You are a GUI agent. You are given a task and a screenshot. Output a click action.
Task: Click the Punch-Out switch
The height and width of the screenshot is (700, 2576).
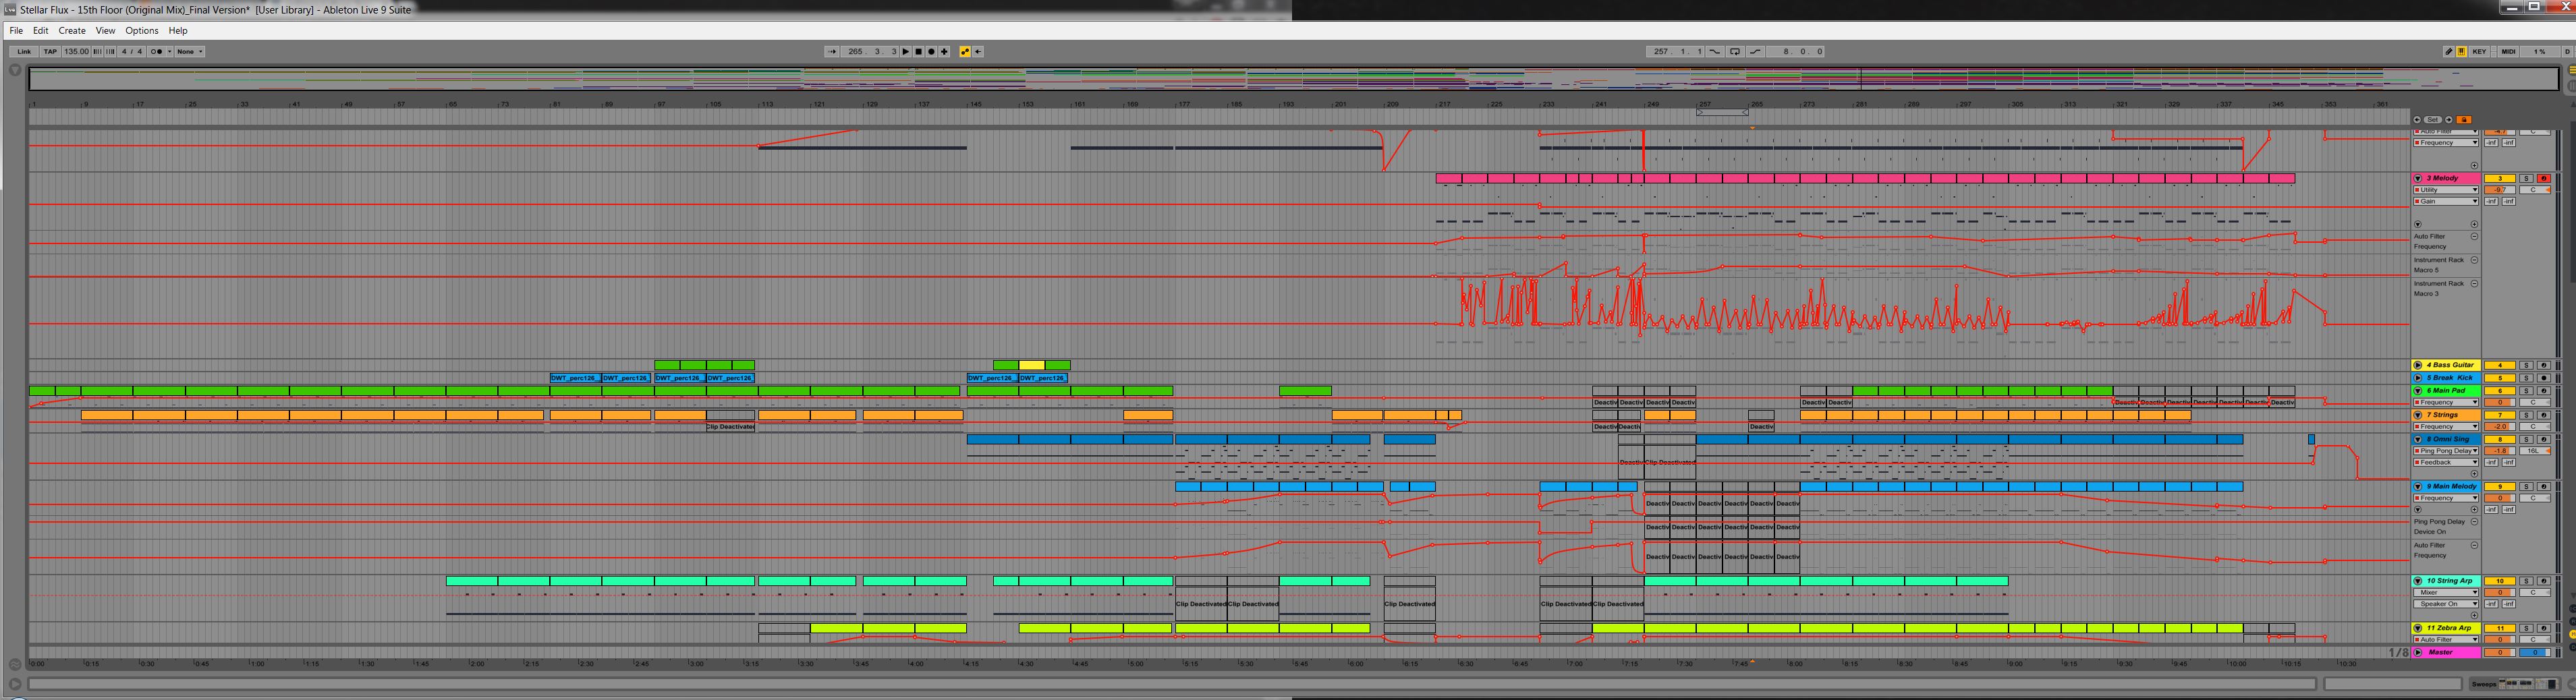point(1755,52)
